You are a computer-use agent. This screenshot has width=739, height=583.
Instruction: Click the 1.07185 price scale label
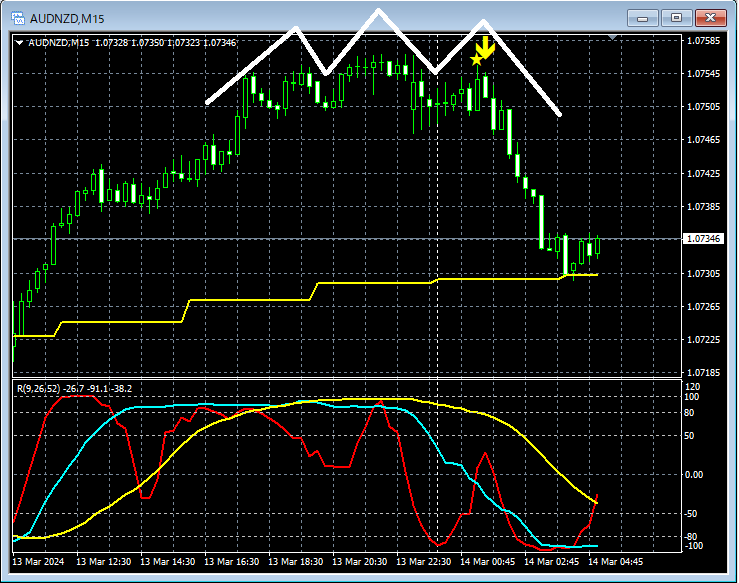[x=704, y=373]
